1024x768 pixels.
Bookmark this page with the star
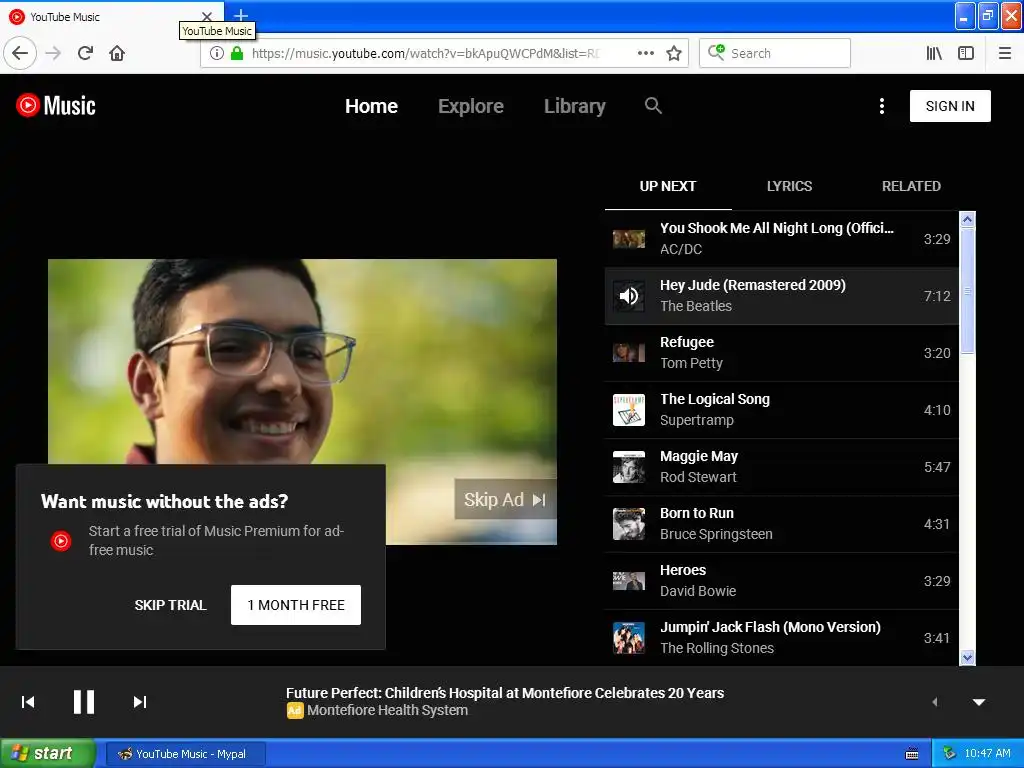pos(674,53)
